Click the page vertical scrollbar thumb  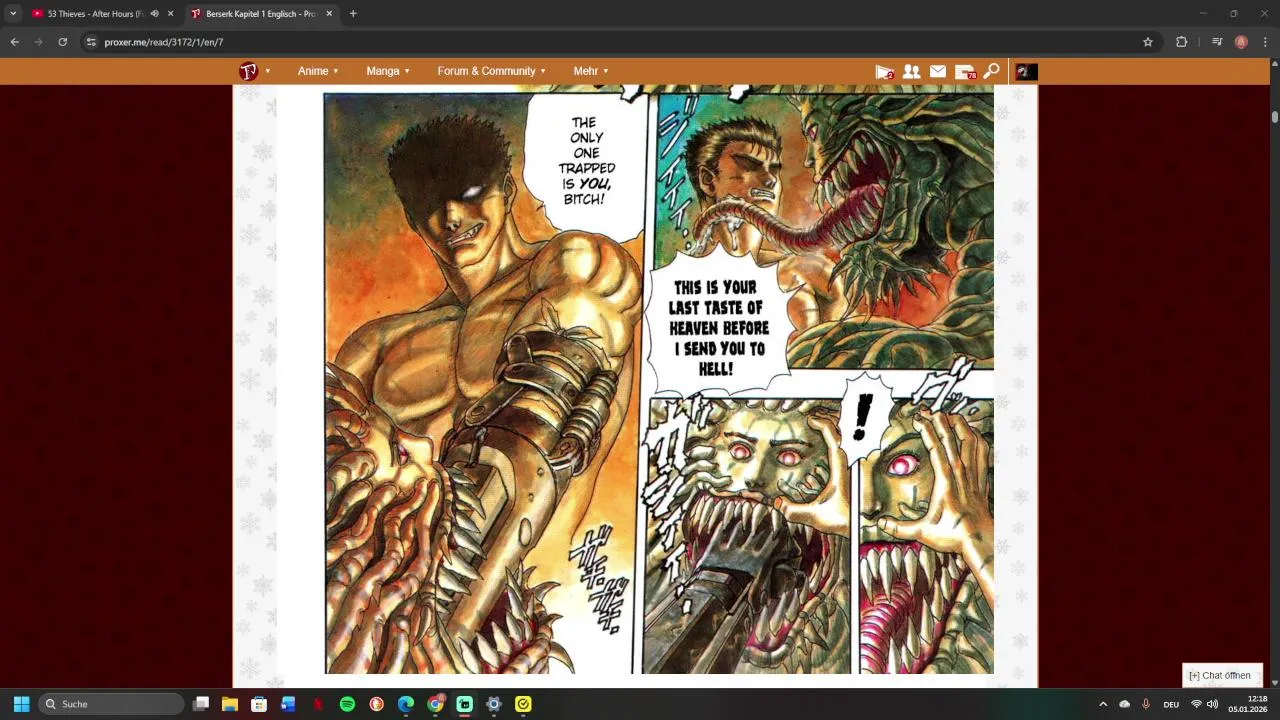1275,117
